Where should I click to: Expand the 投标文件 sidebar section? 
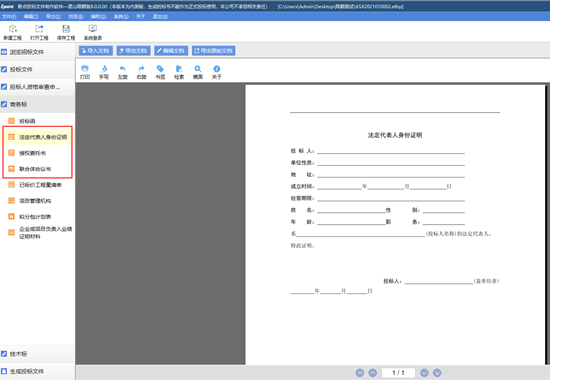click(37, 69)
